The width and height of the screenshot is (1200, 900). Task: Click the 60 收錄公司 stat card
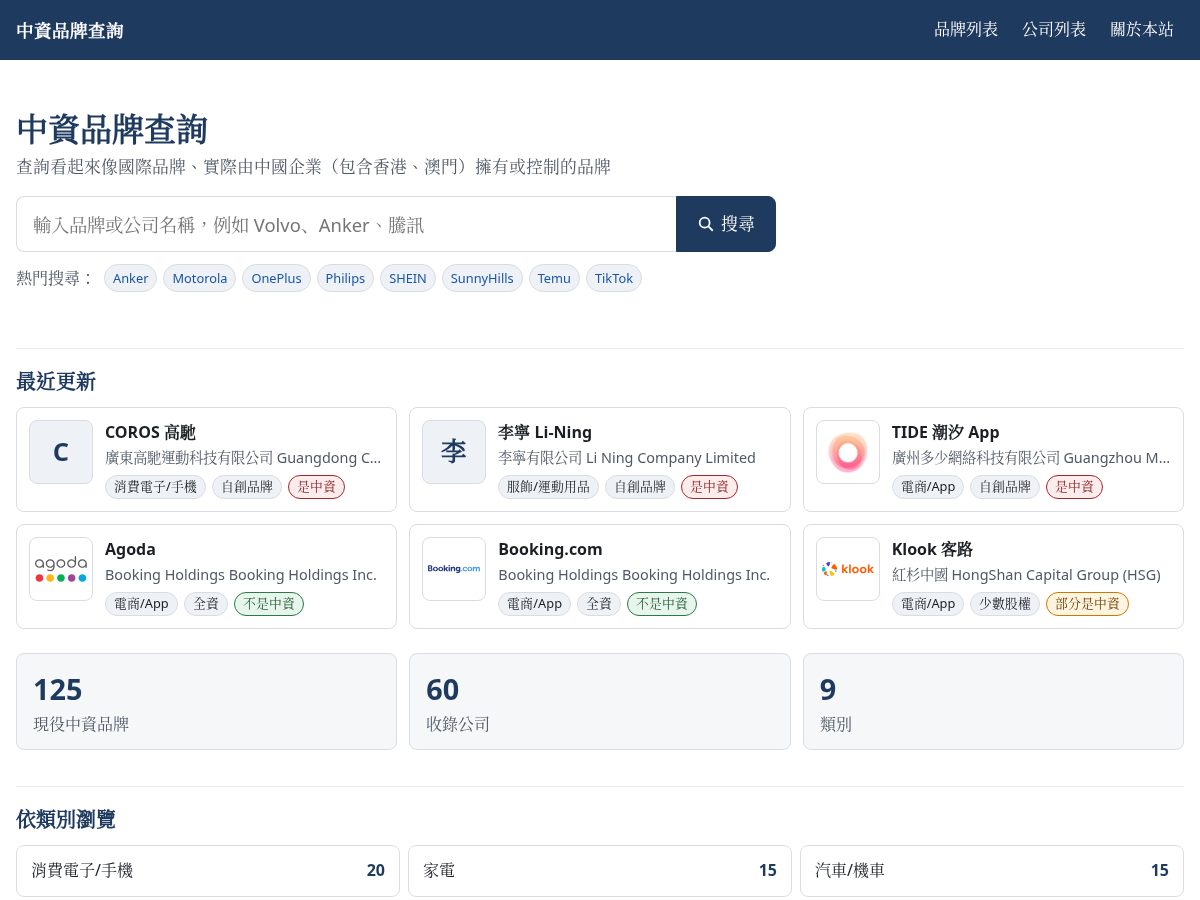pos(600,701)
